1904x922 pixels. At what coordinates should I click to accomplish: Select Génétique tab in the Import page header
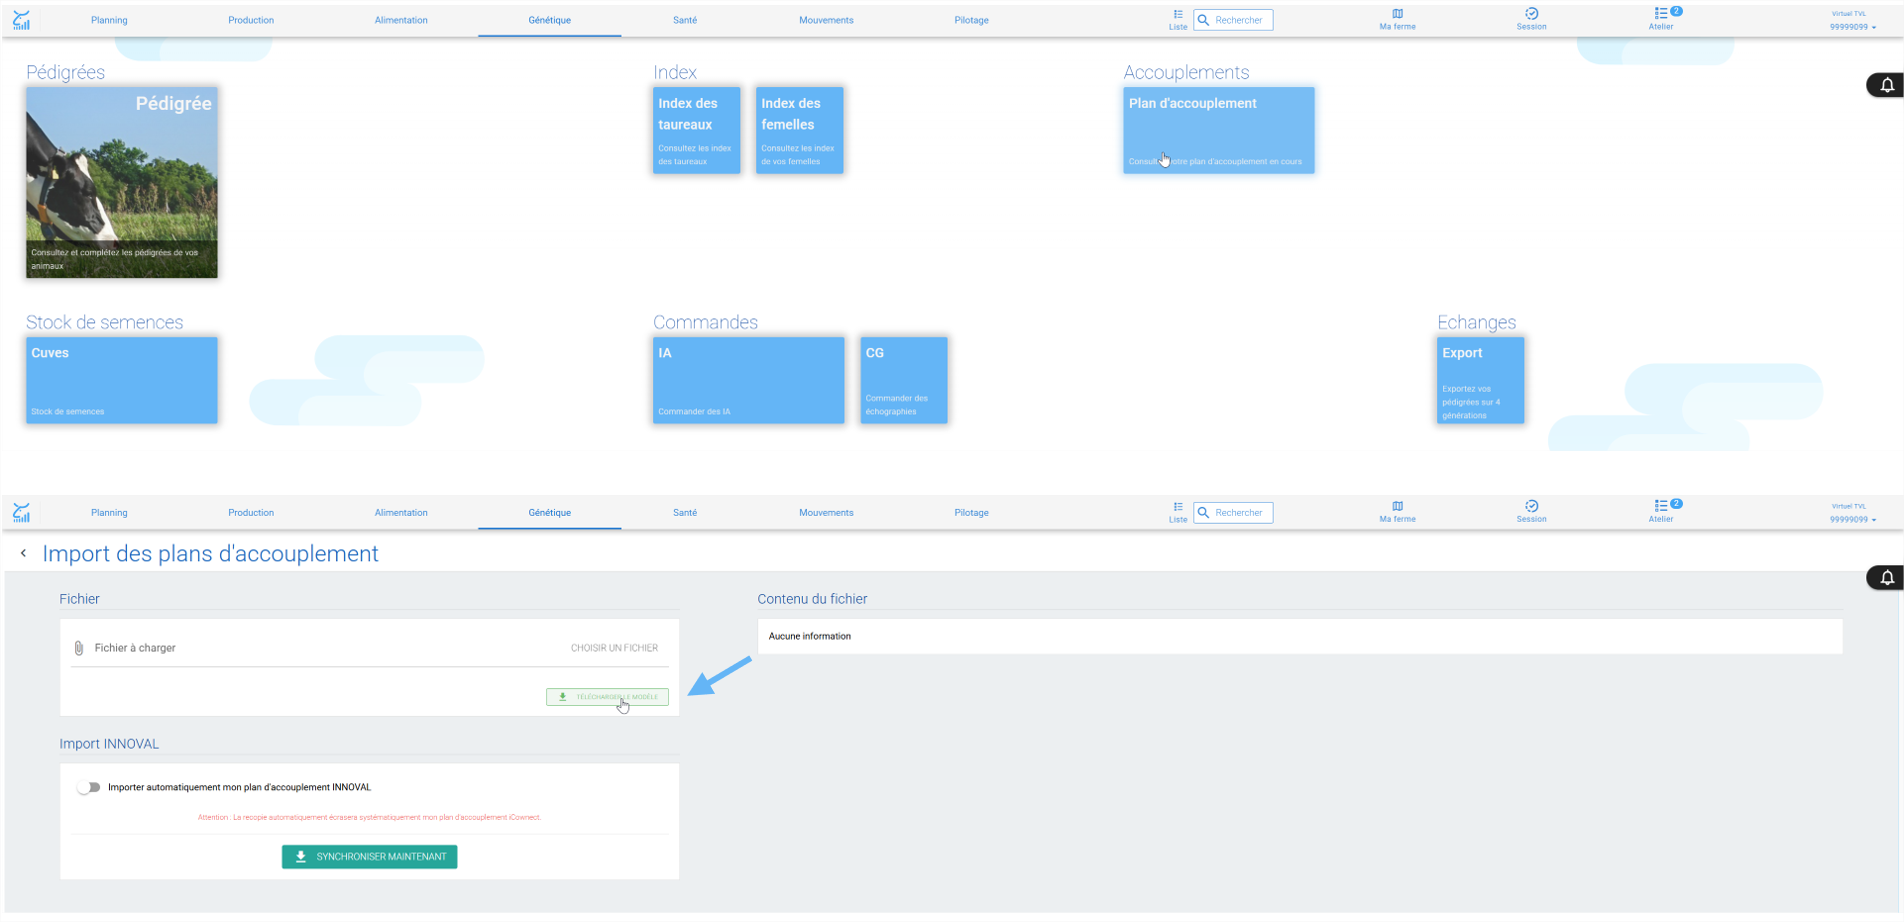550,513
